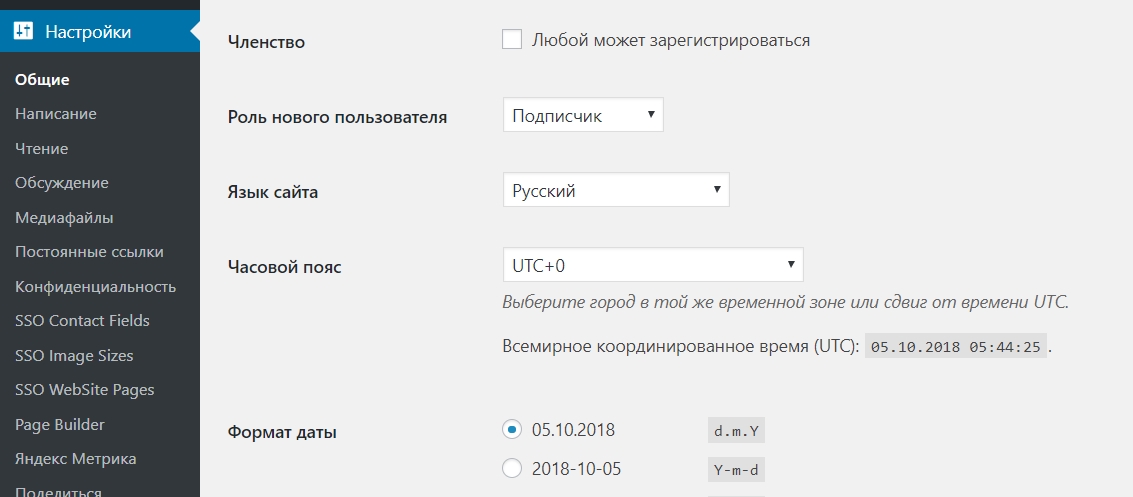Open the Часовой пояс UTC+0 dropdown
1133x497 pixels.
click(x=653, y=265)
